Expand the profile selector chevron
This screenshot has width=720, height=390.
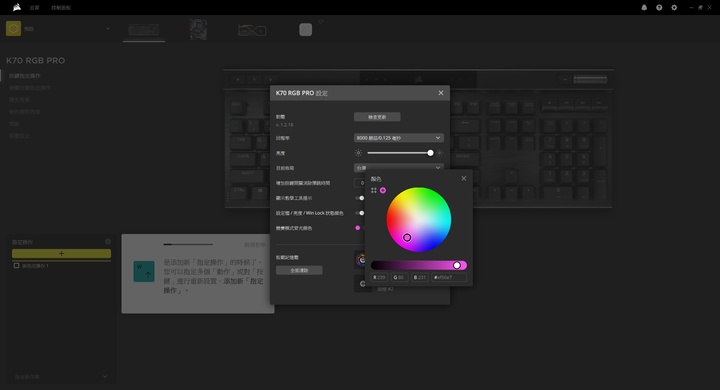click(108, 28)
